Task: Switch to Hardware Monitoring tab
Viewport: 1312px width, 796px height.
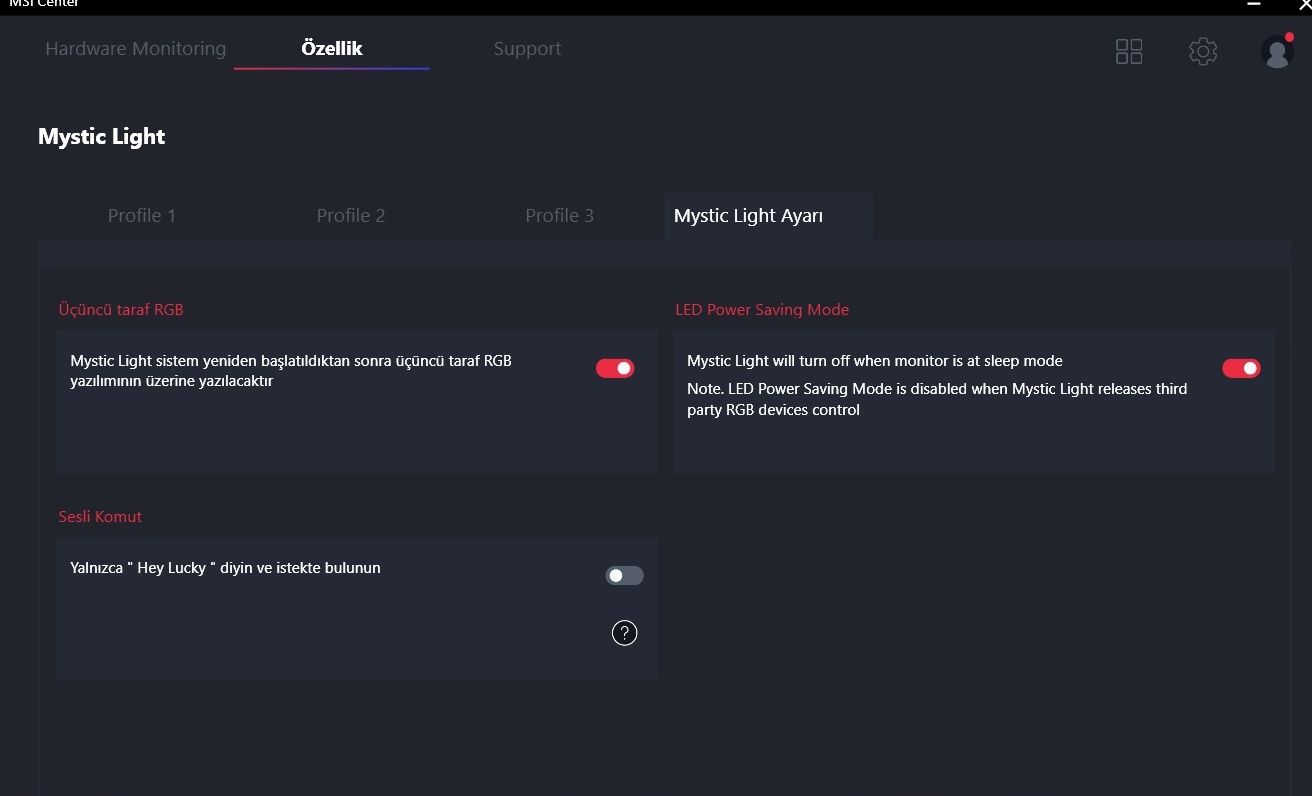Action: (136, 48)
